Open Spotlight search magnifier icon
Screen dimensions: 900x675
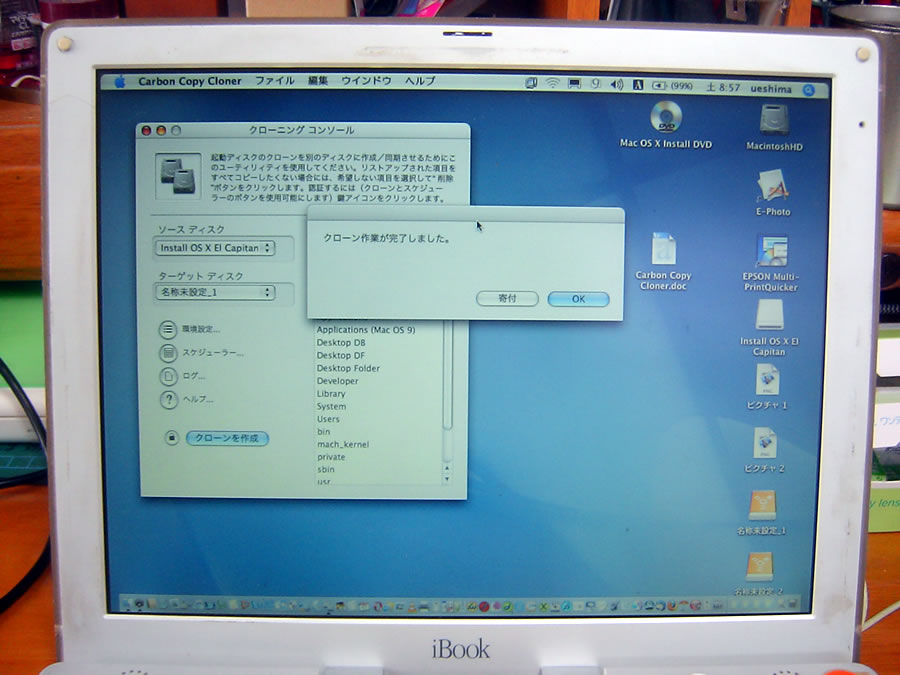click(809, 90)
